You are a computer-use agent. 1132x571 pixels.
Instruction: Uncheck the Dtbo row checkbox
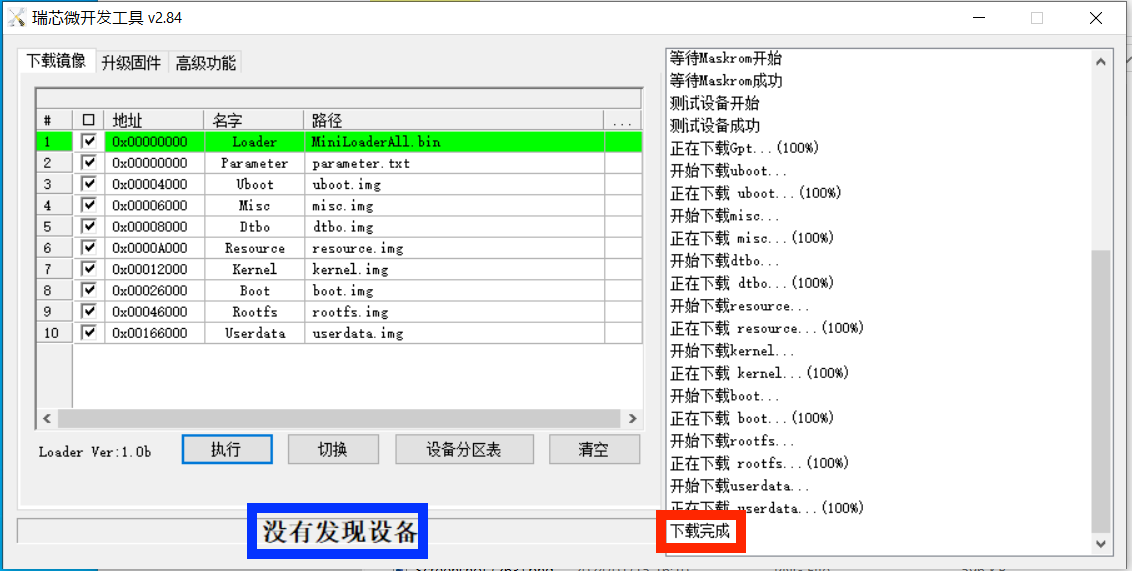(89, 227)
